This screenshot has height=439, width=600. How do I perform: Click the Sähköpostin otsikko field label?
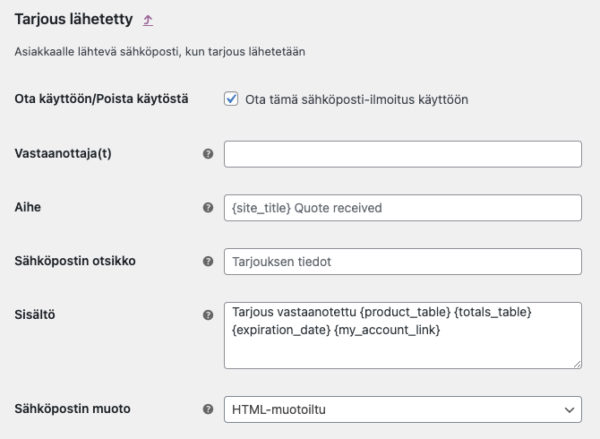click(x=75, y=261)
